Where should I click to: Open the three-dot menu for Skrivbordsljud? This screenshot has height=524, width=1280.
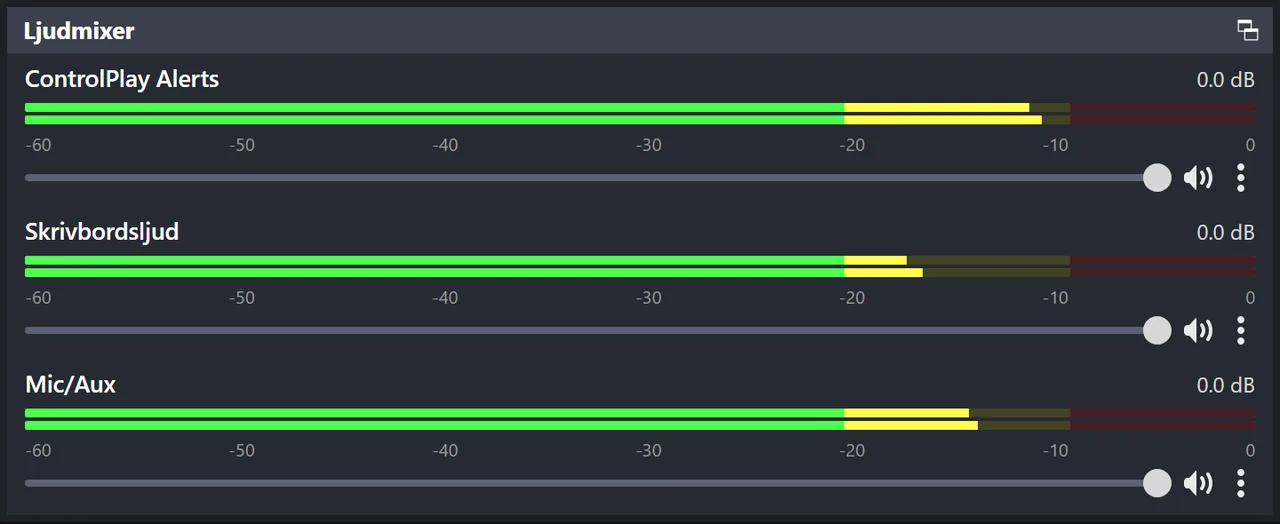(x=1241, y=330)
